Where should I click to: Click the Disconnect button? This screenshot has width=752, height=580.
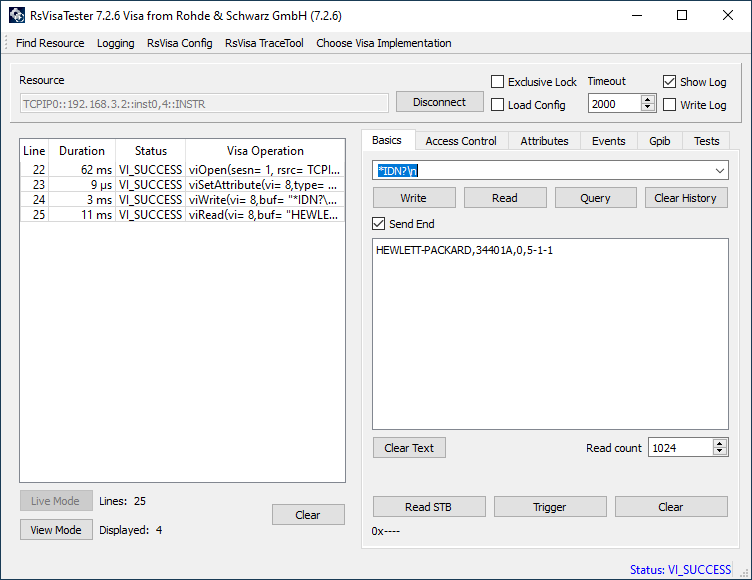coord(439,102)
